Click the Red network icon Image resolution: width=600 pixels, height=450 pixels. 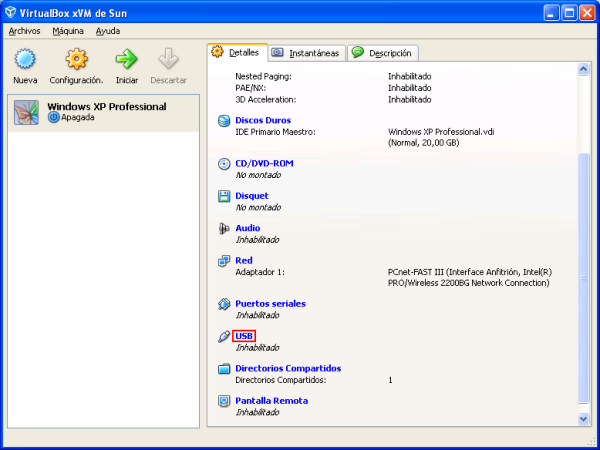224,261
